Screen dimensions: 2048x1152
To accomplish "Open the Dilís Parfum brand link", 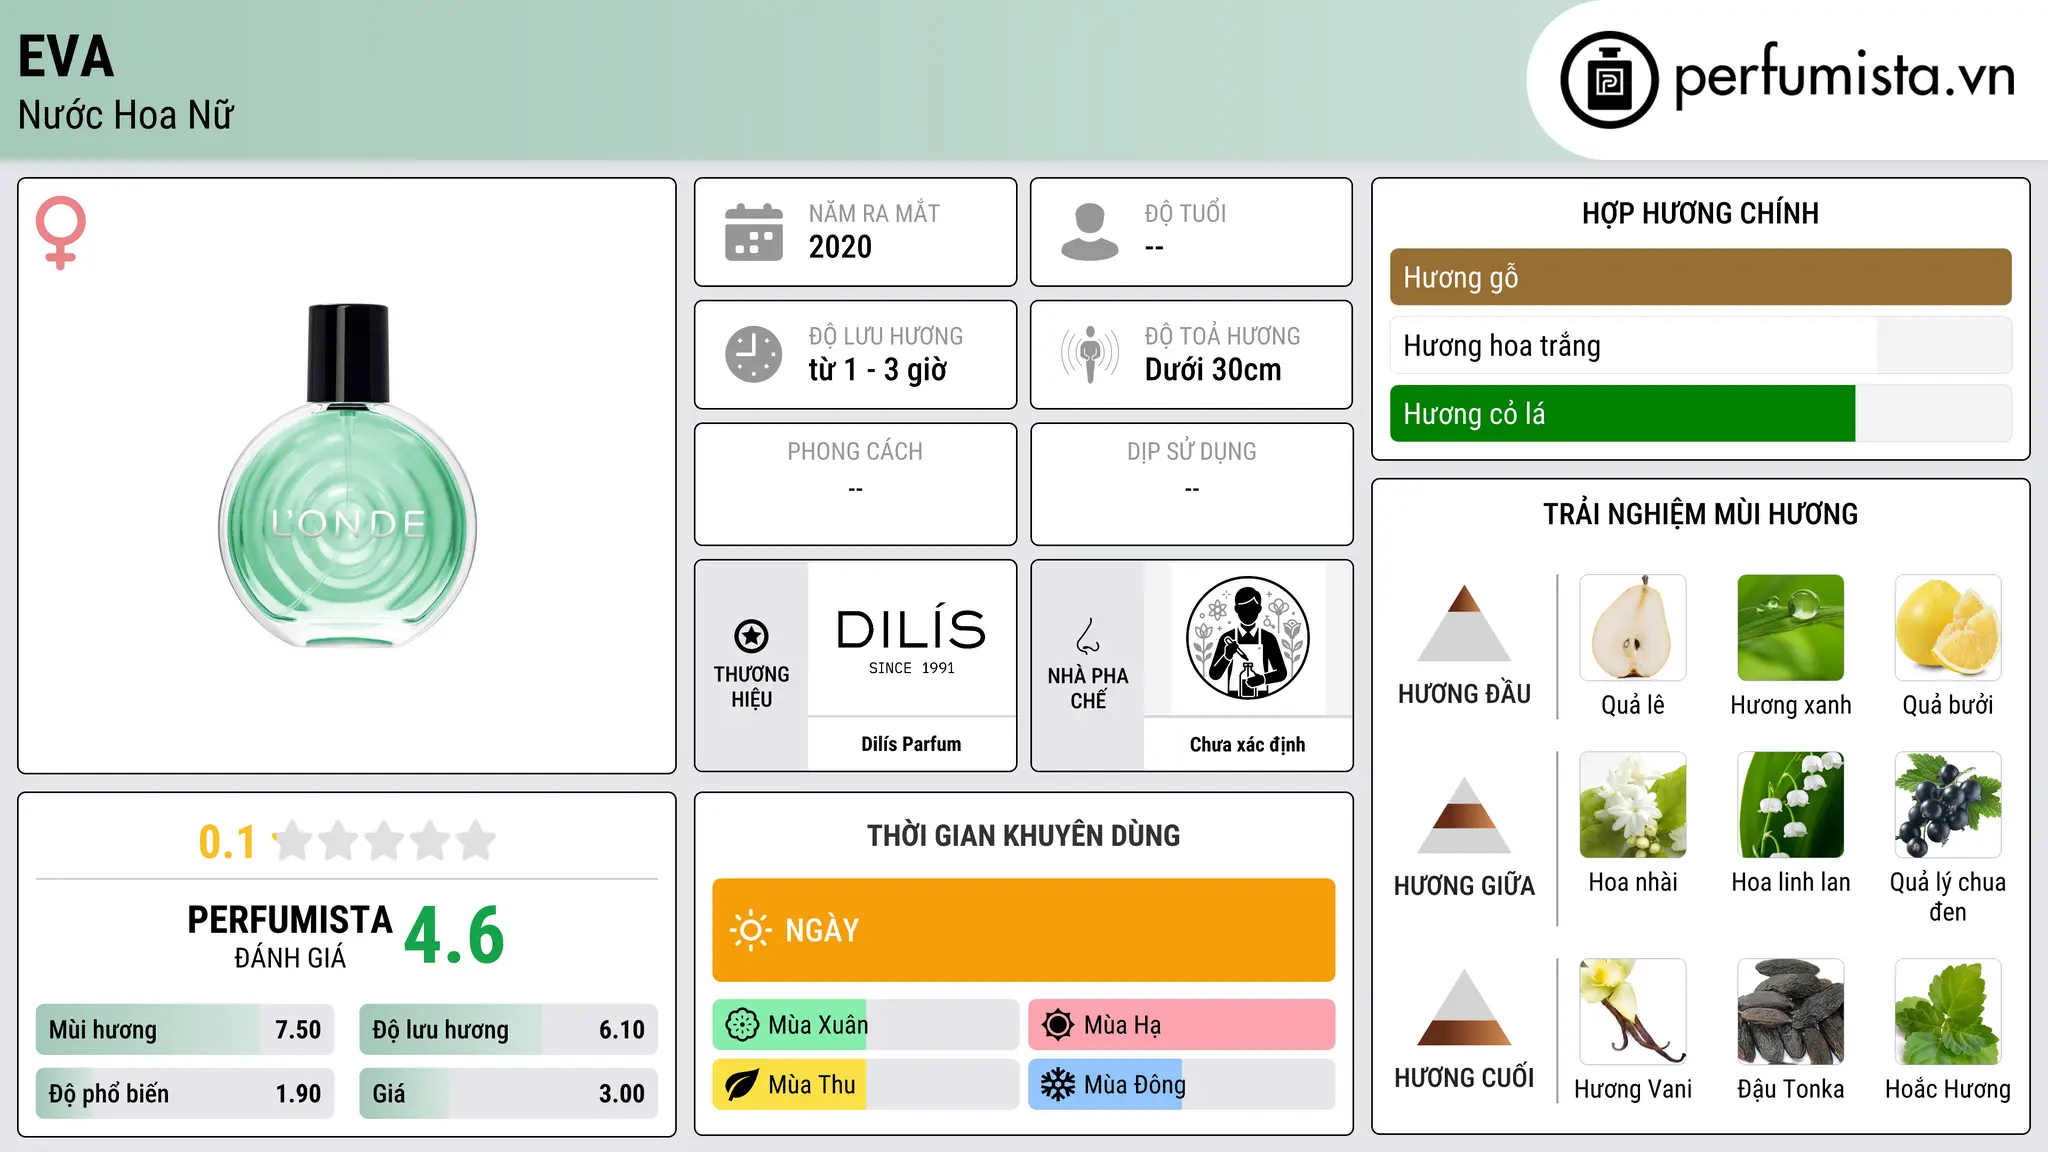I will coord(911,744).
